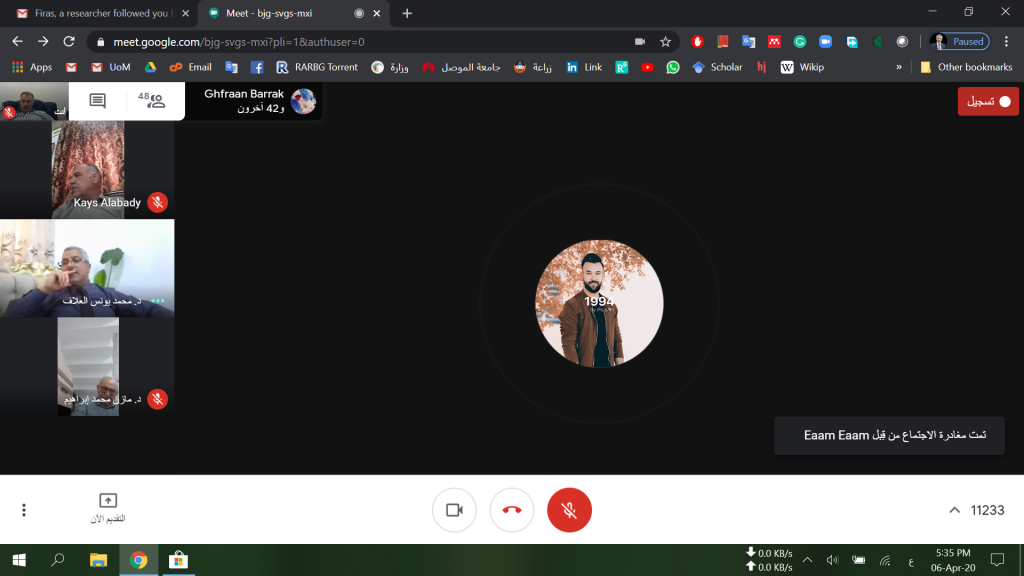Screen dimensions: 1024x576
Task: Open File Explorer from the taskbar
Action: click(x=98, y=560)
